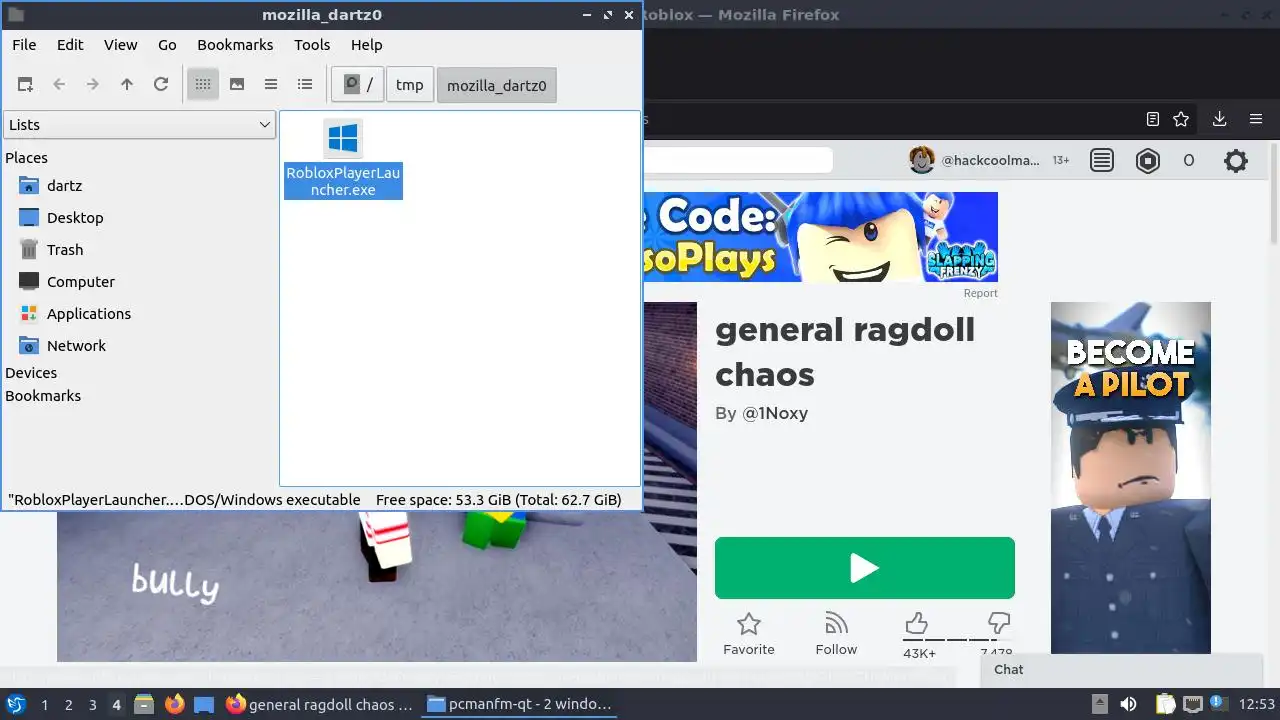
Task: Open the Help menu
Action: pos(367,45)
